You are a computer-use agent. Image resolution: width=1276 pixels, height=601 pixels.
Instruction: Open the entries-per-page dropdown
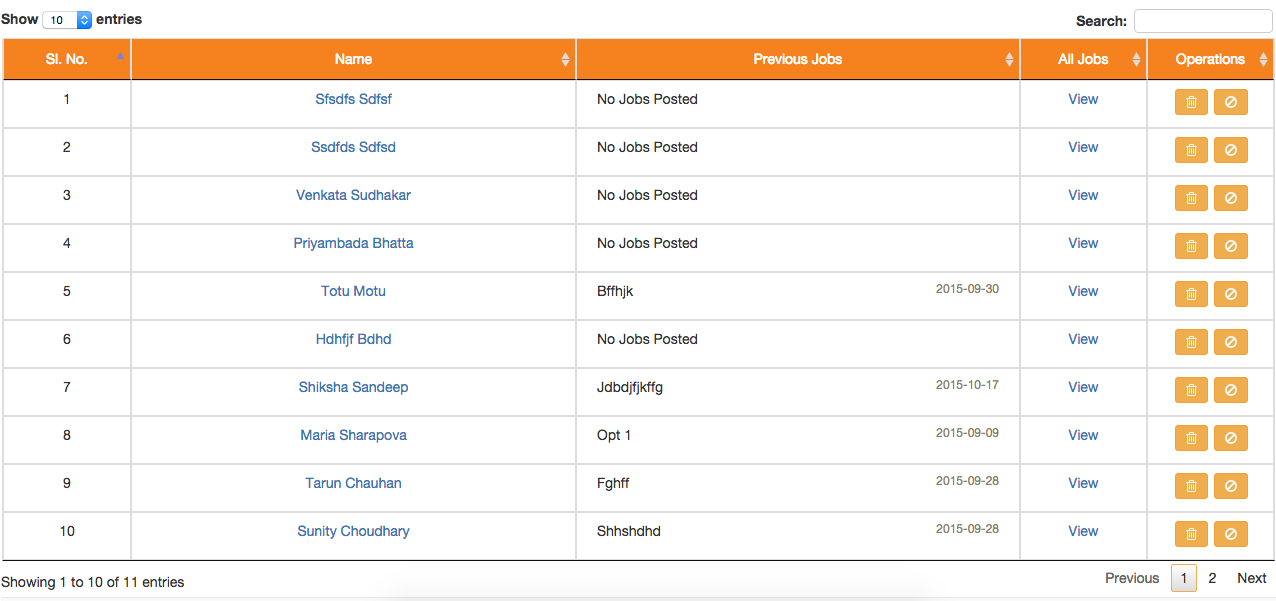[68, 20]
